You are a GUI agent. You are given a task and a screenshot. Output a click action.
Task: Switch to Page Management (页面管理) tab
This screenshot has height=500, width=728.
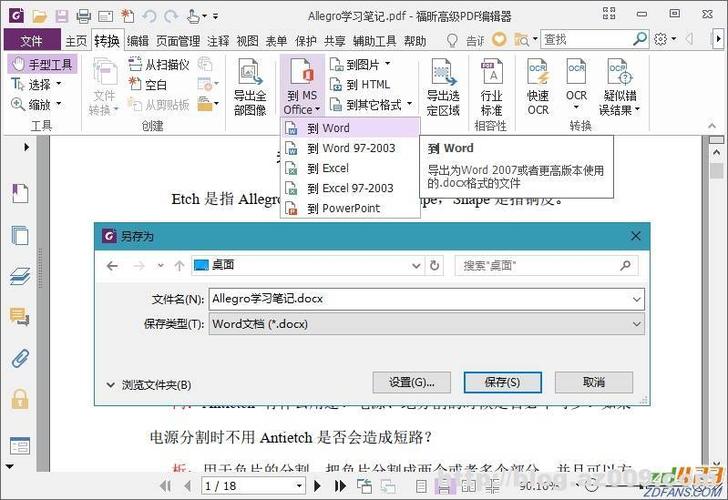pyautogui.click(x=178, y=41)
